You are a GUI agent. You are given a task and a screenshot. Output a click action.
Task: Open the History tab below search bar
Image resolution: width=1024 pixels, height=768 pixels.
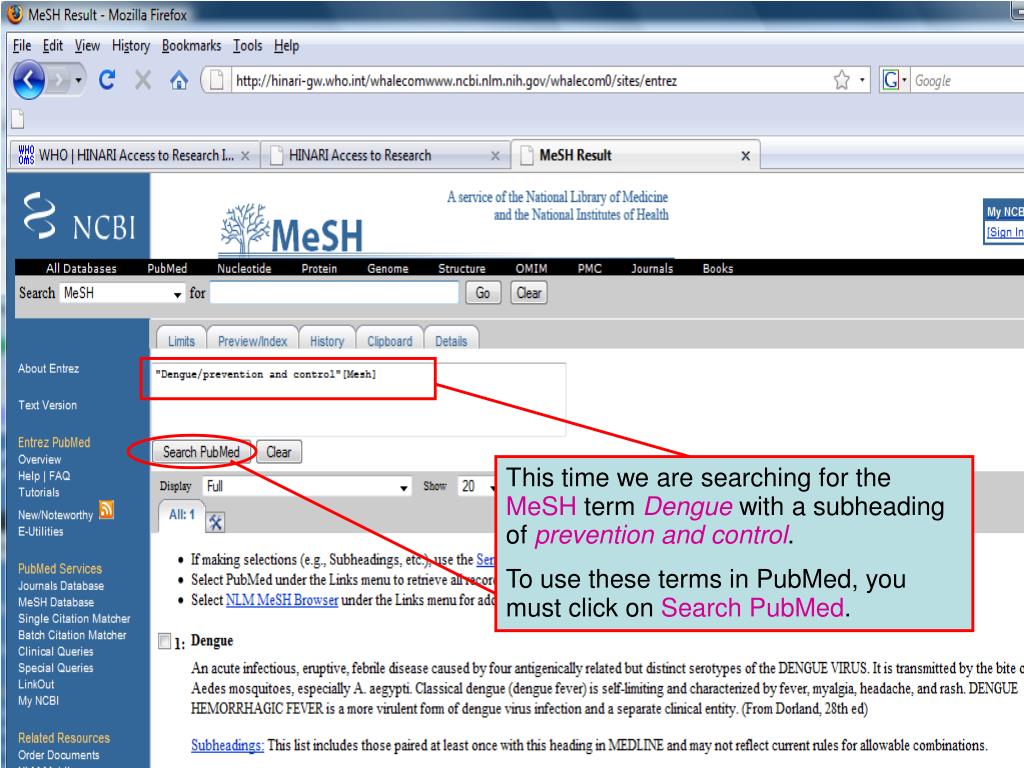tap(327, 340)
